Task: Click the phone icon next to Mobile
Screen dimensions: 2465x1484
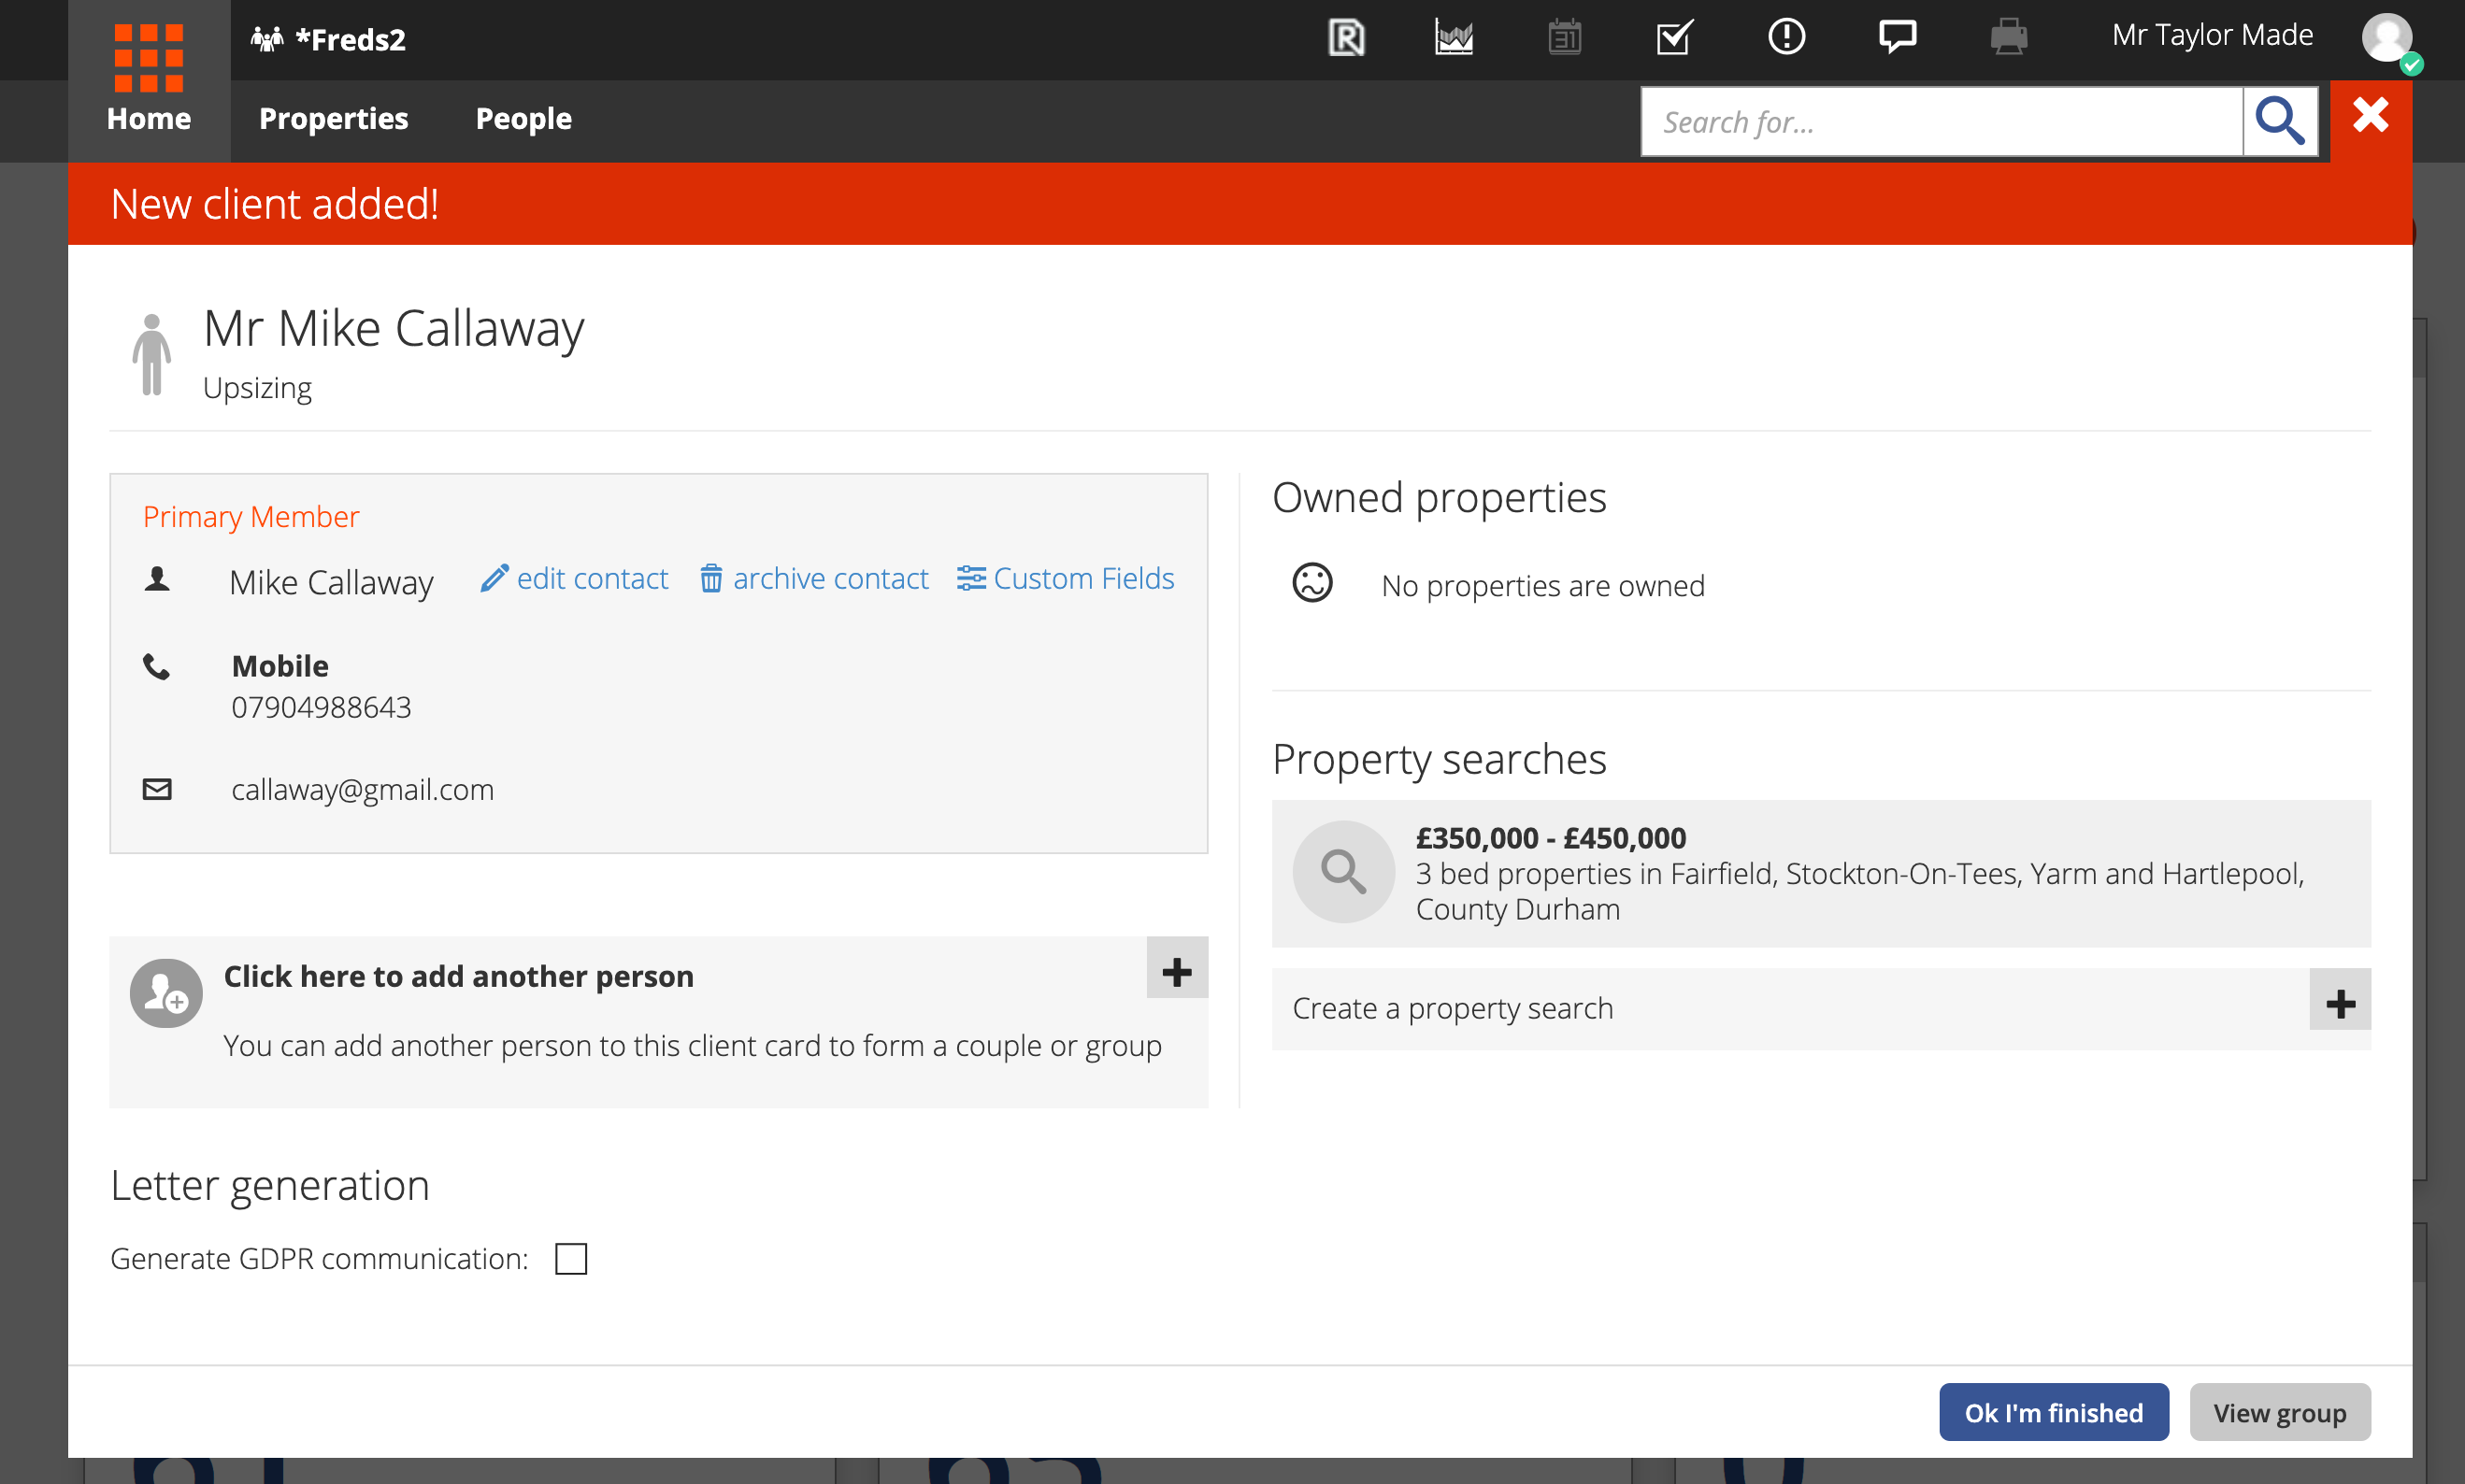Action: [156, 666]
